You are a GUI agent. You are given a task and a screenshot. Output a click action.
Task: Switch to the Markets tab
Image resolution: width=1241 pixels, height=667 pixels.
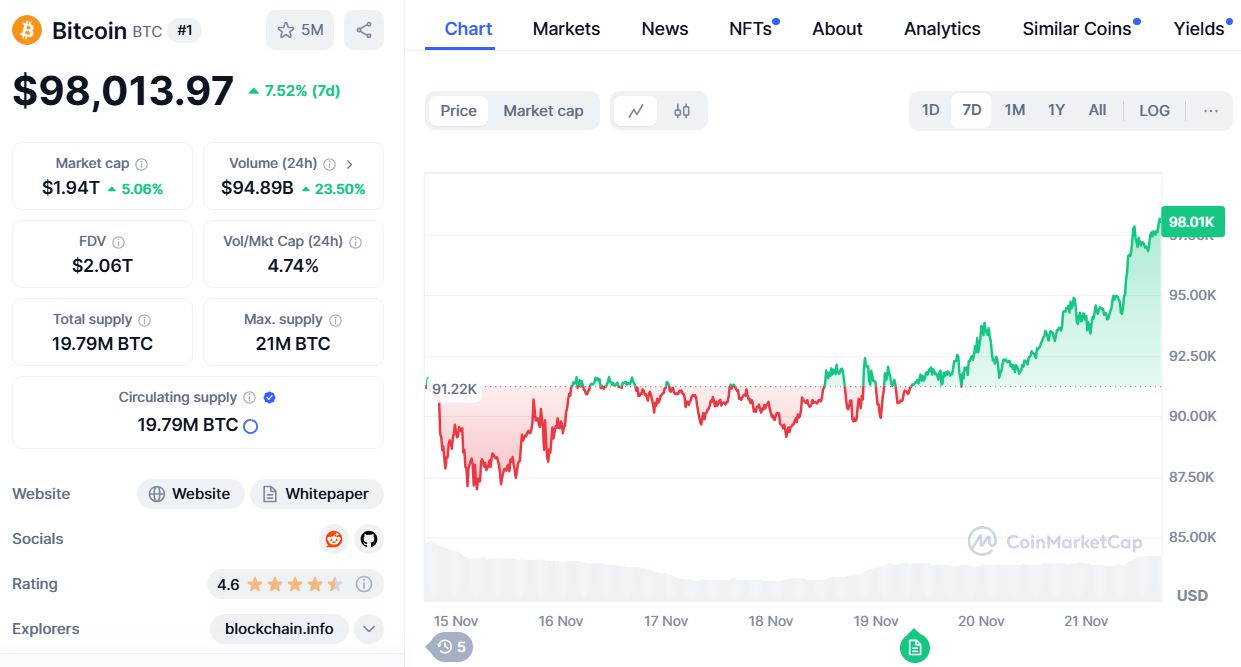(x=566, y=29)
